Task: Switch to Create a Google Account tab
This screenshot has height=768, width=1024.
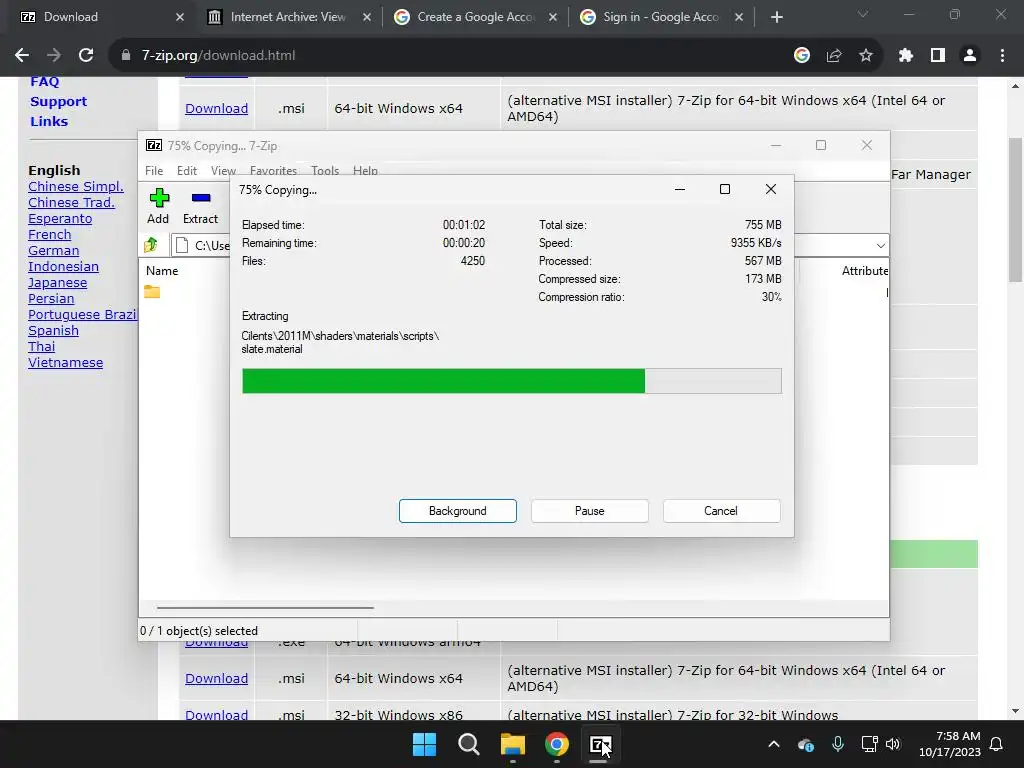Action: coord(475,17)
